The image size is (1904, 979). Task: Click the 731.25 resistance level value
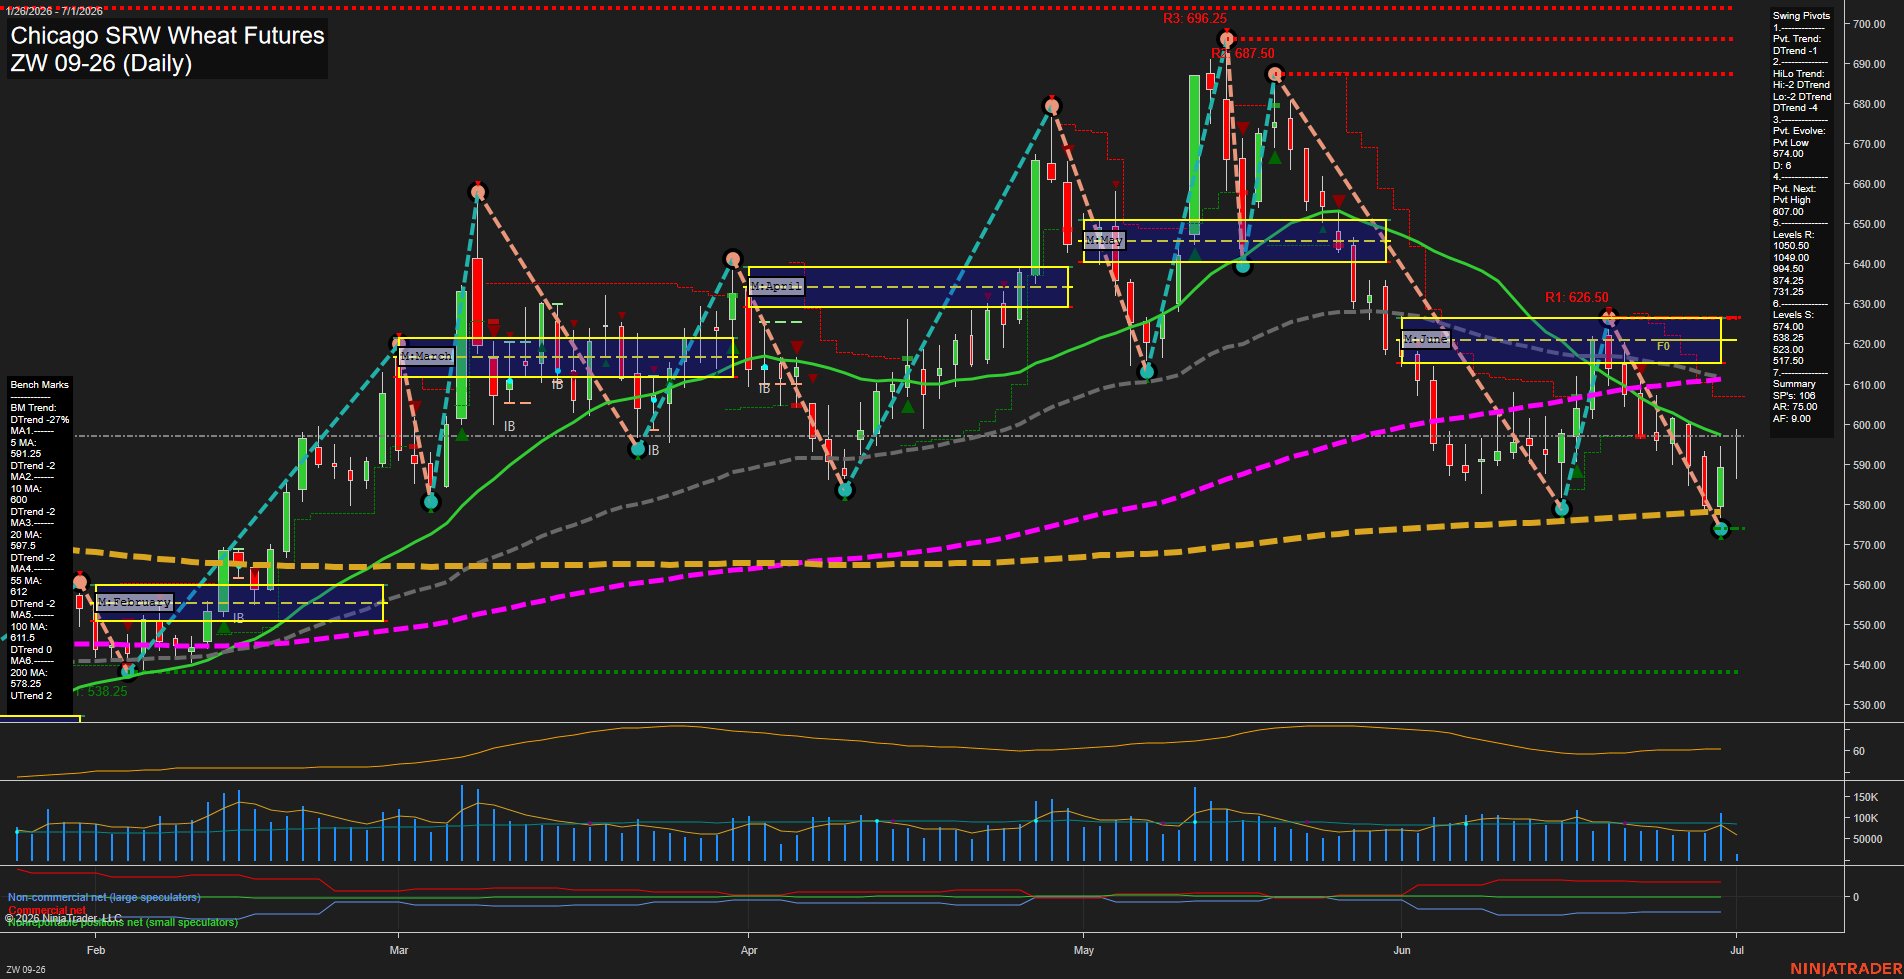pyautogui.click(x=1788, y=292)
